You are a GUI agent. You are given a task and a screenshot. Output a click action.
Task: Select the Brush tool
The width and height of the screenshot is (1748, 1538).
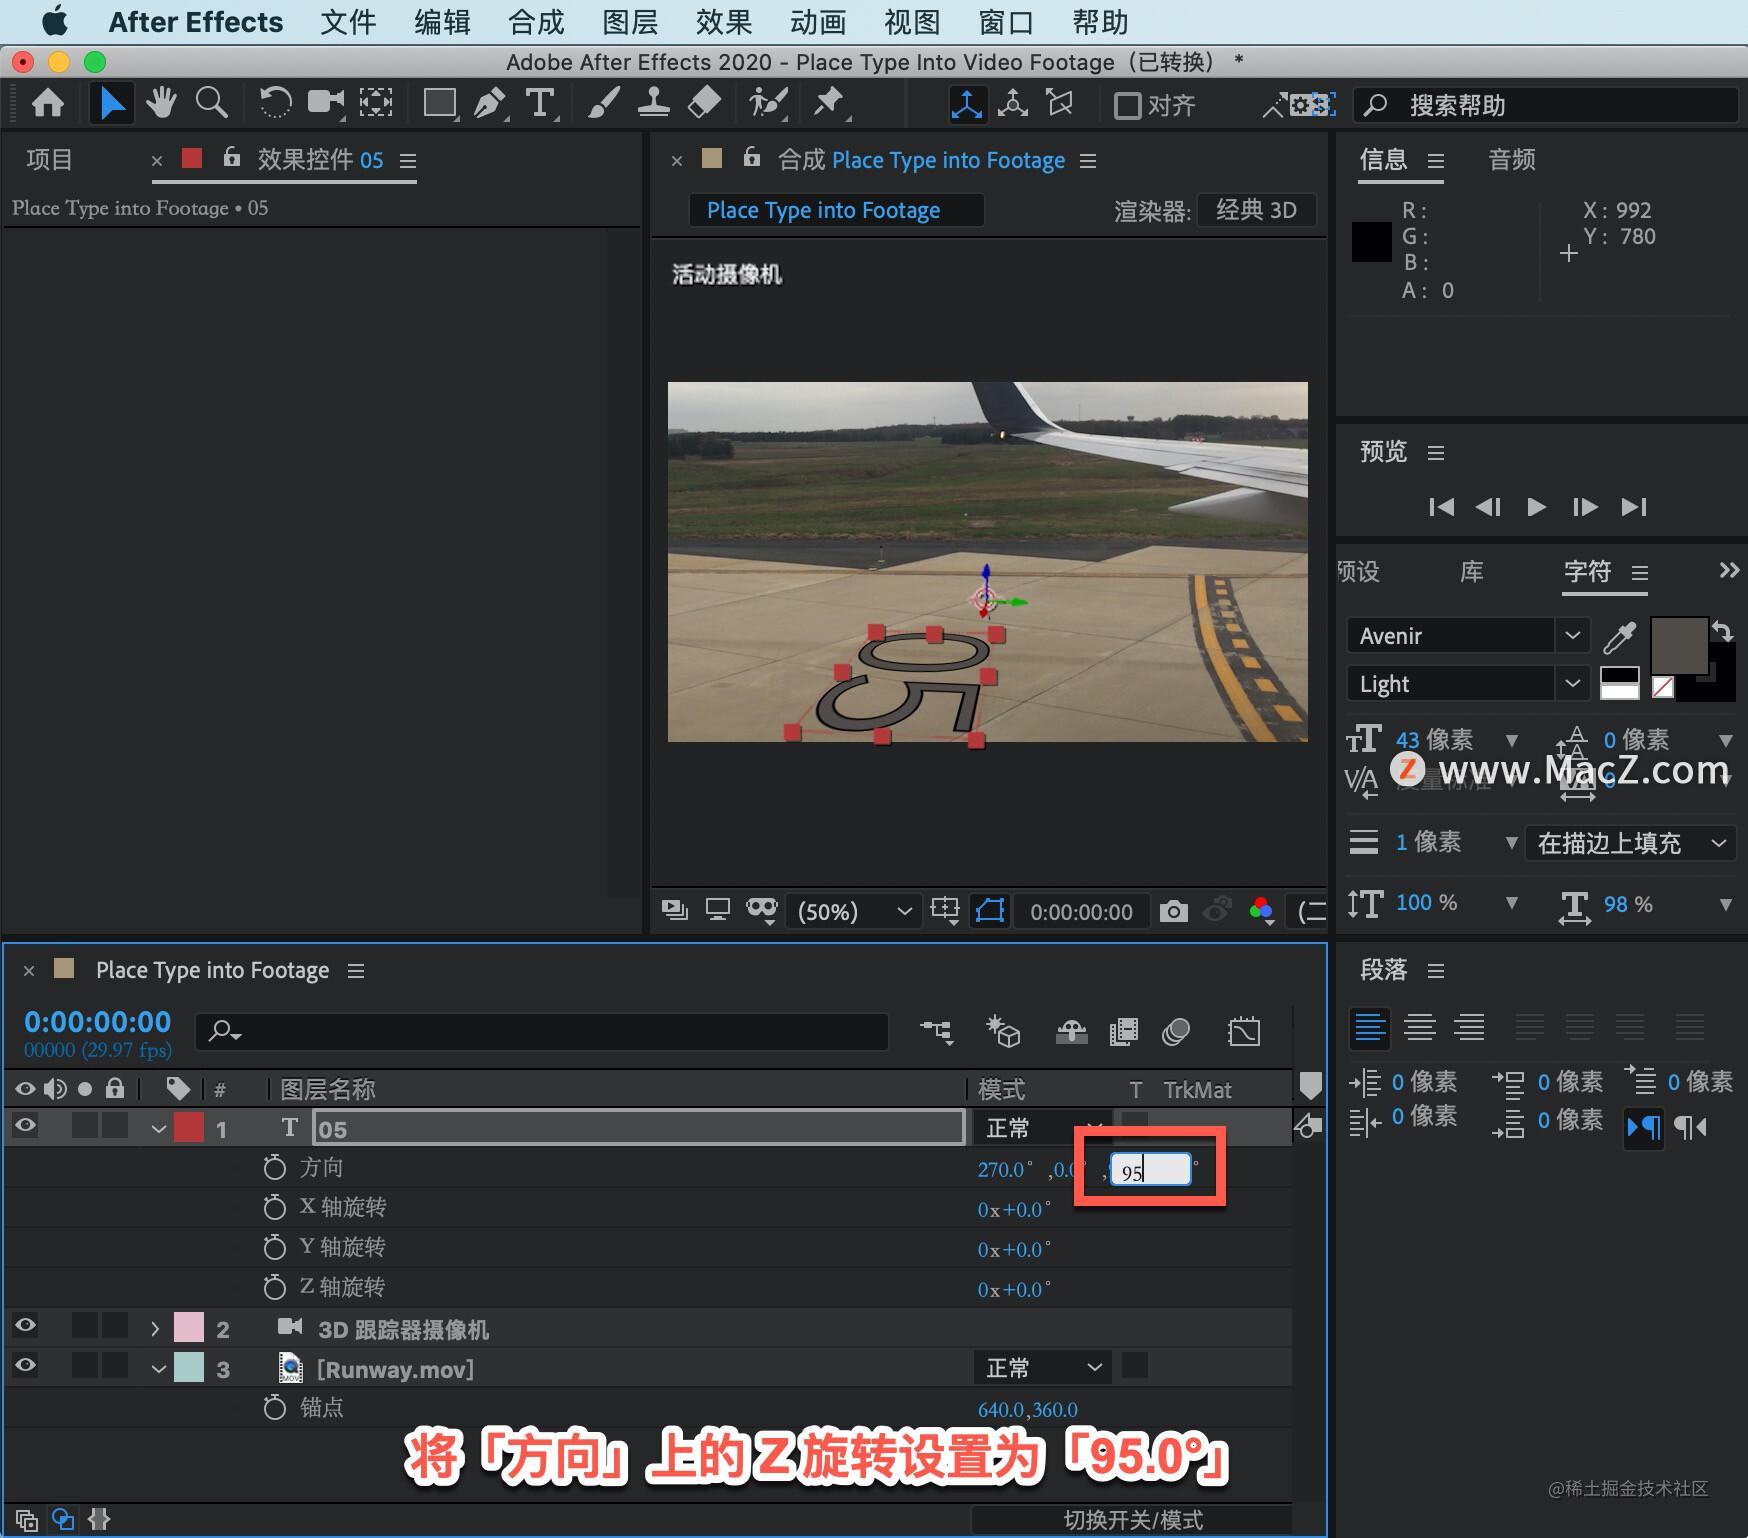(x=603, y=103)
